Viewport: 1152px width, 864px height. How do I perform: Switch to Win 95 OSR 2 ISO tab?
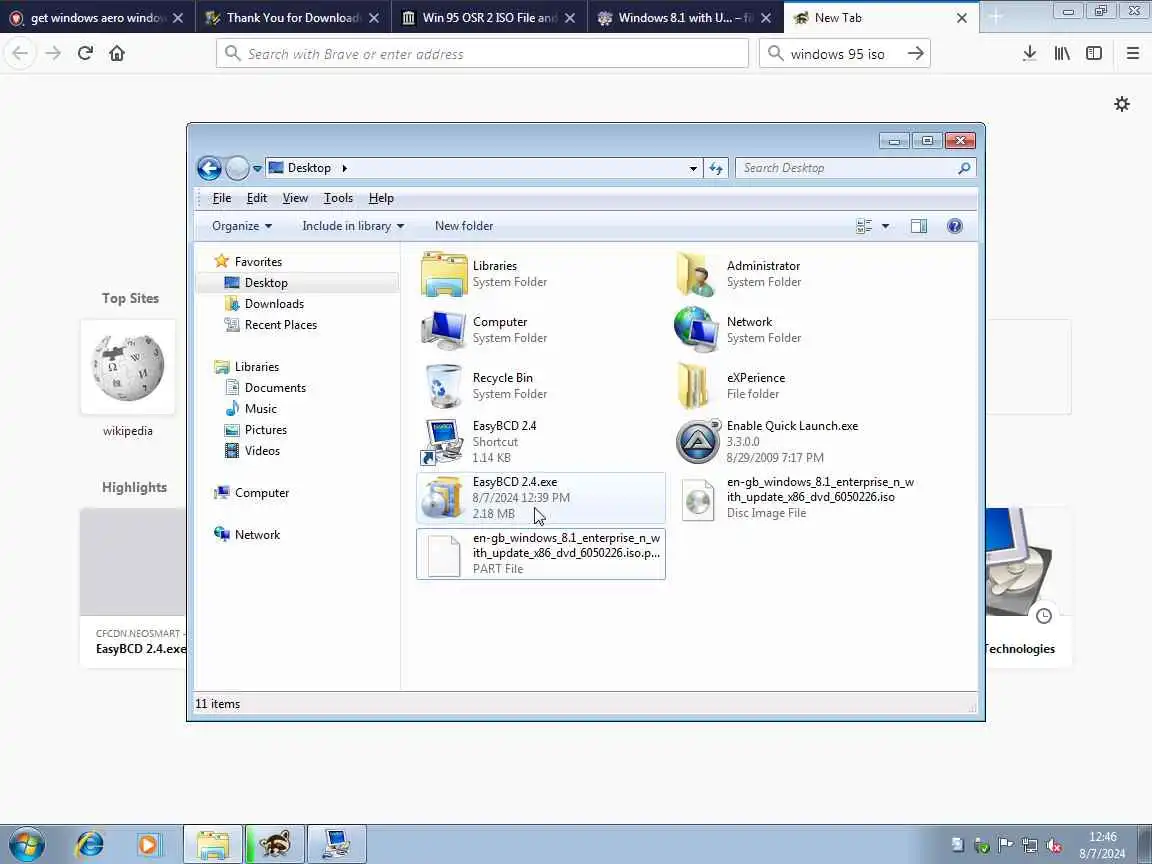489,18
